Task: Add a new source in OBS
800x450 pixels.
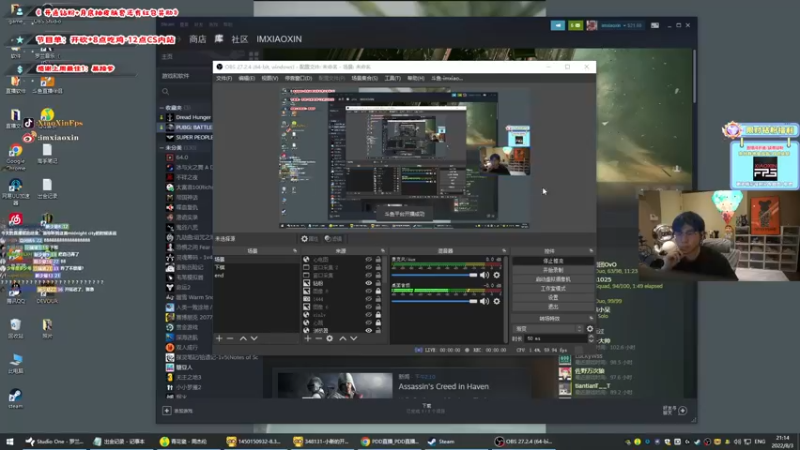Action: coord(308,338)
